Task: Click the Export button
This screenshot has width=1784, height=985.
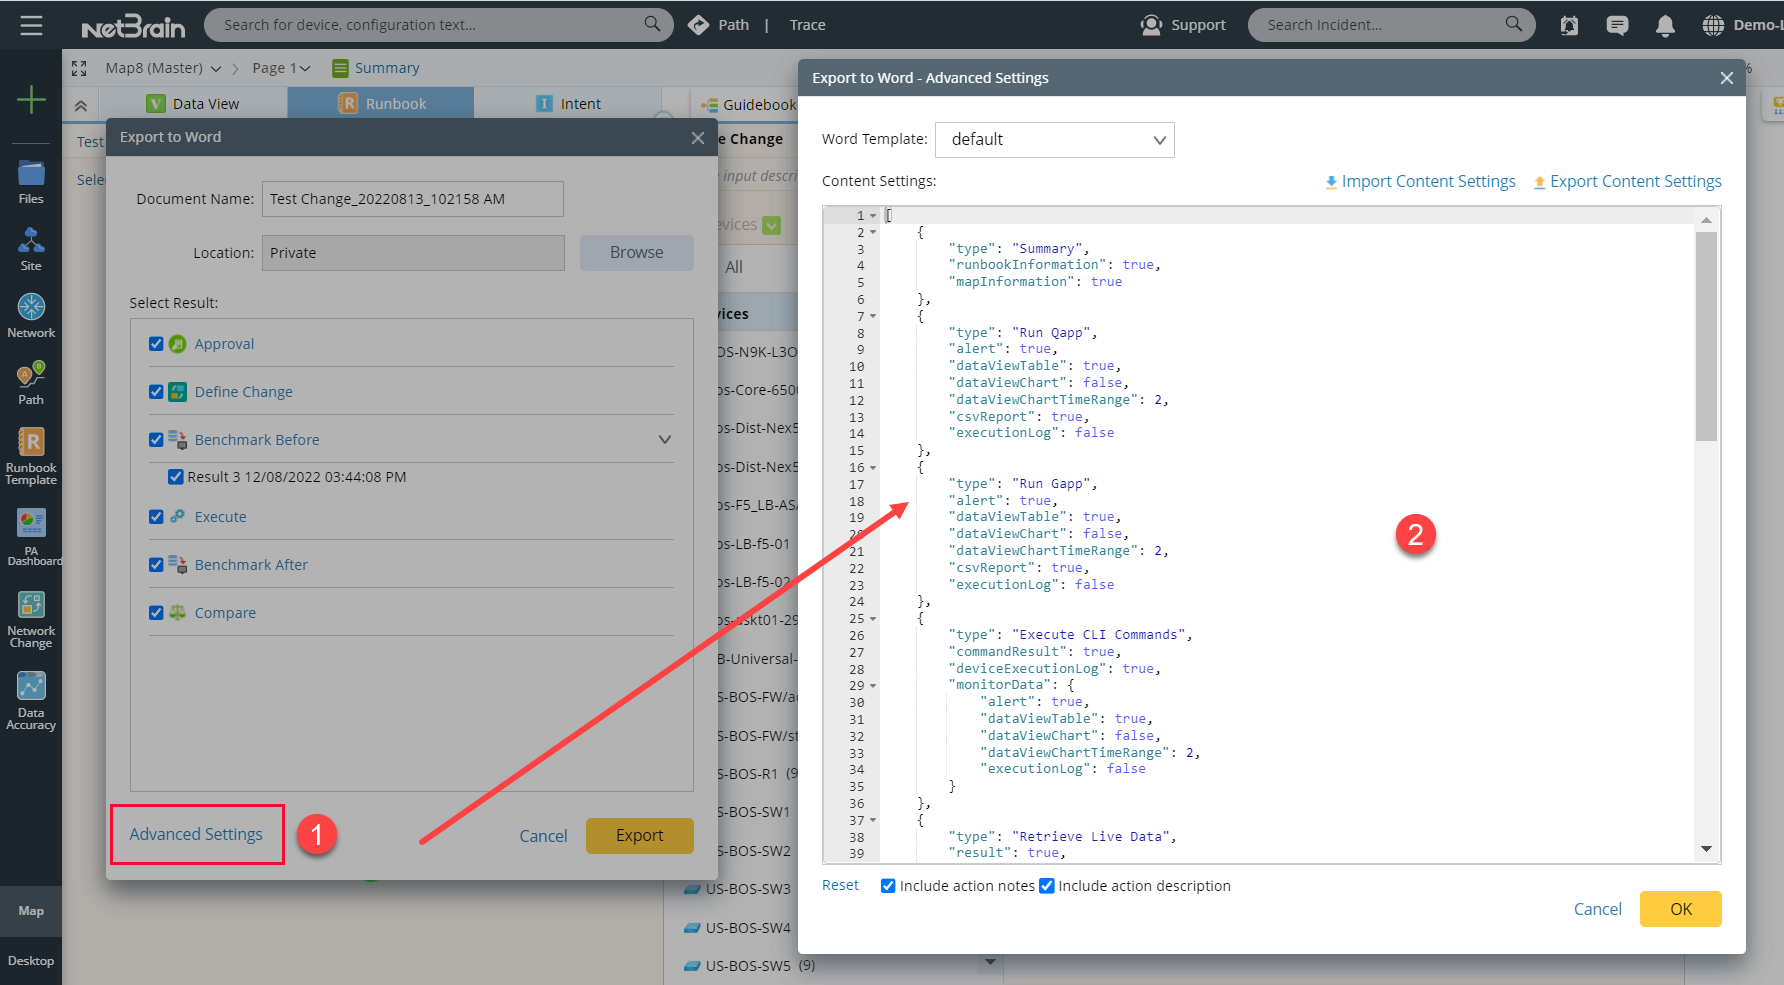Action: coord(640,835)
